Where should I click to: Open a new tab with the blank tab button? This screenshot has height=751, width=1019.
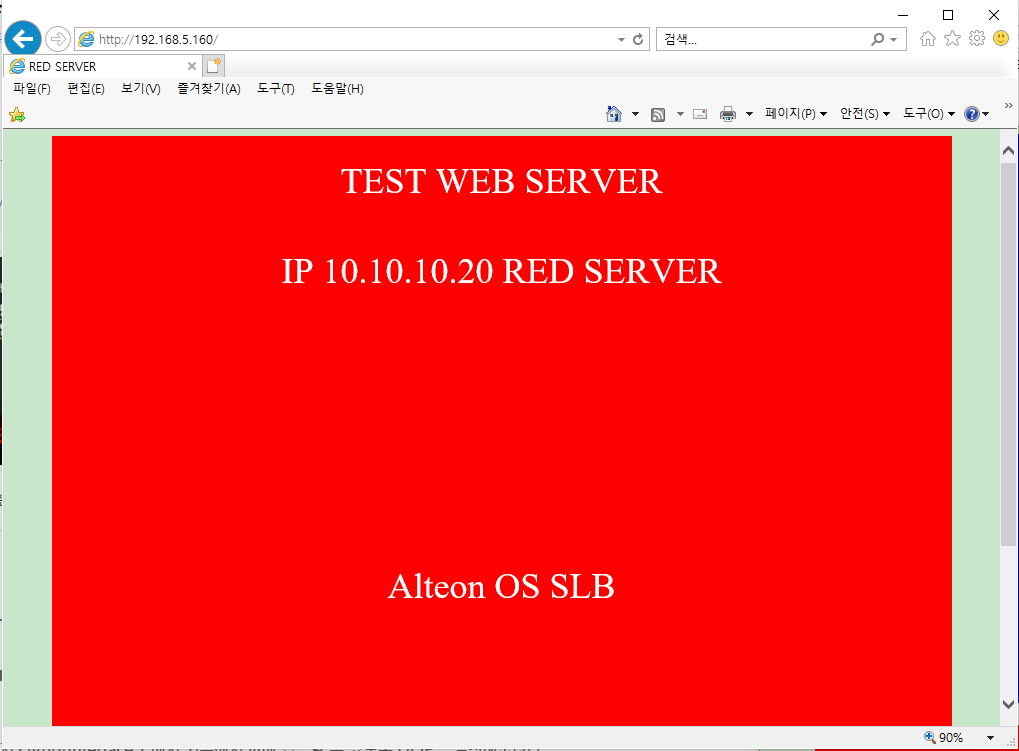(214, 66)
